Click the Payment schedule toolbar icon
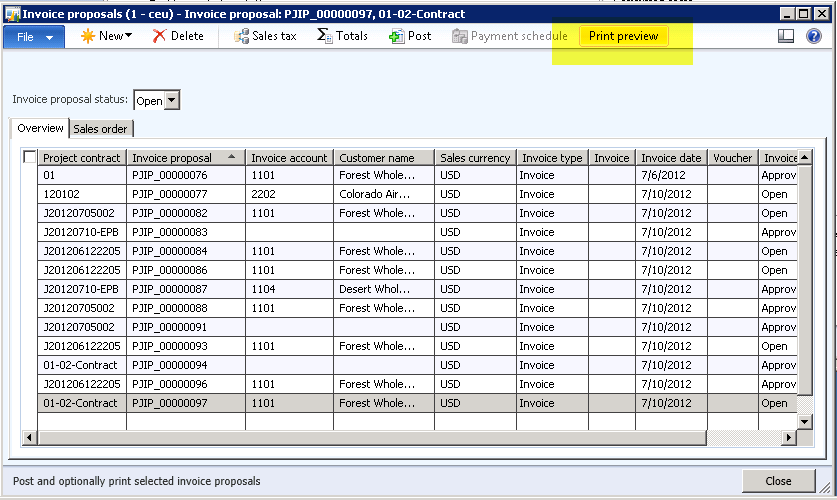 click(459, 36)
